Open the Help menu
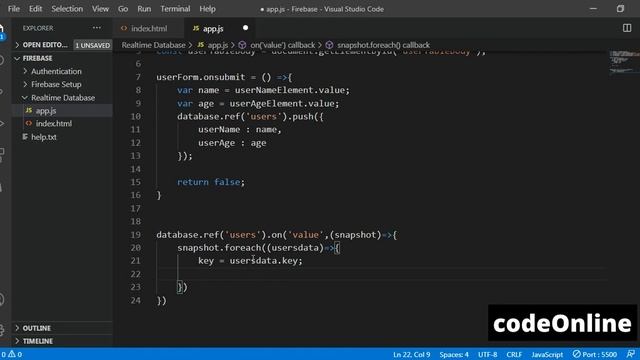This screenshot has height=360, width=640. [207, 9]
